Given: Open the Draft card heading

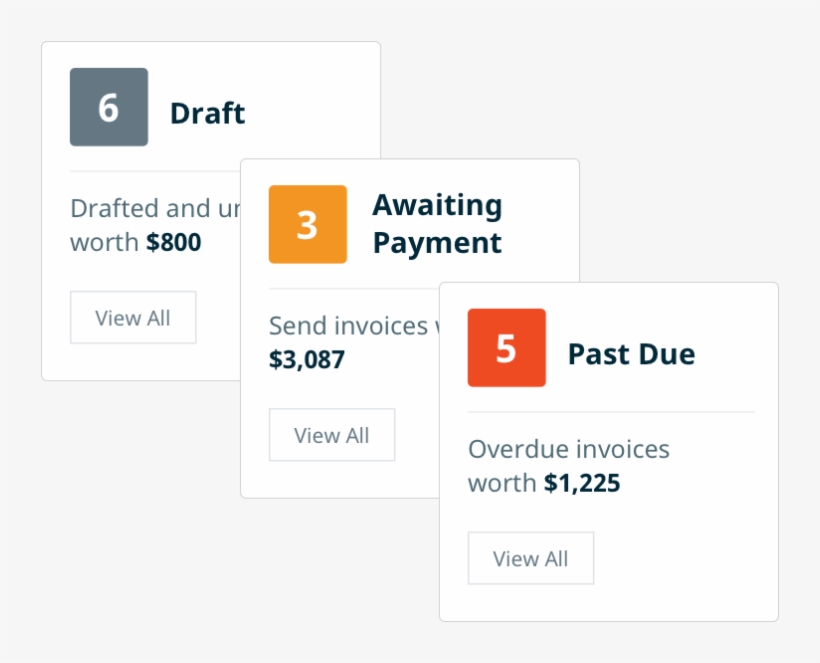Looking at the screenshot, I should pos(208,112).
